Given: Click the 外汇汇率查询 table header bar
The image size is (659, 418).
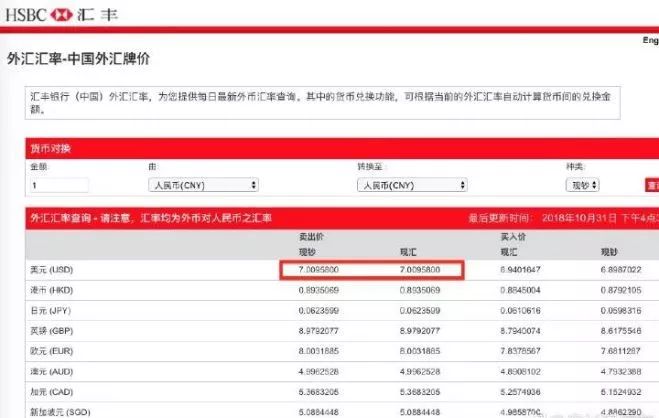Looking at the screenshot, I should (342, 218).
